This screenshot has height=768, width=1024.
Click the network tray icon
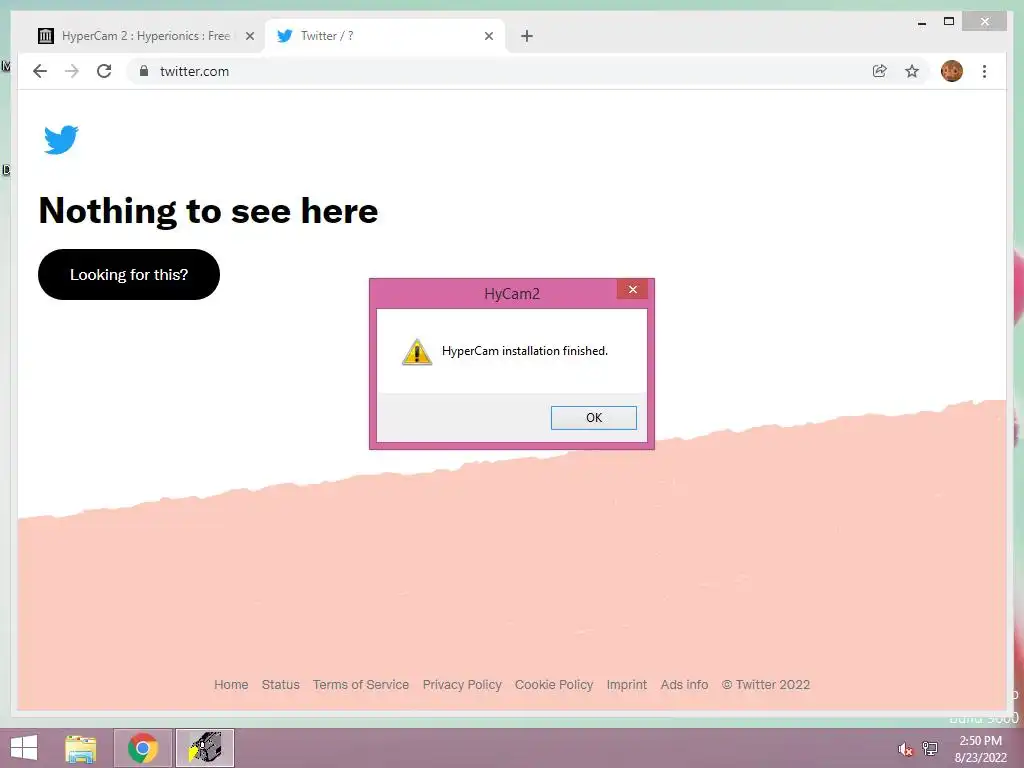click(x=930, y=749)
